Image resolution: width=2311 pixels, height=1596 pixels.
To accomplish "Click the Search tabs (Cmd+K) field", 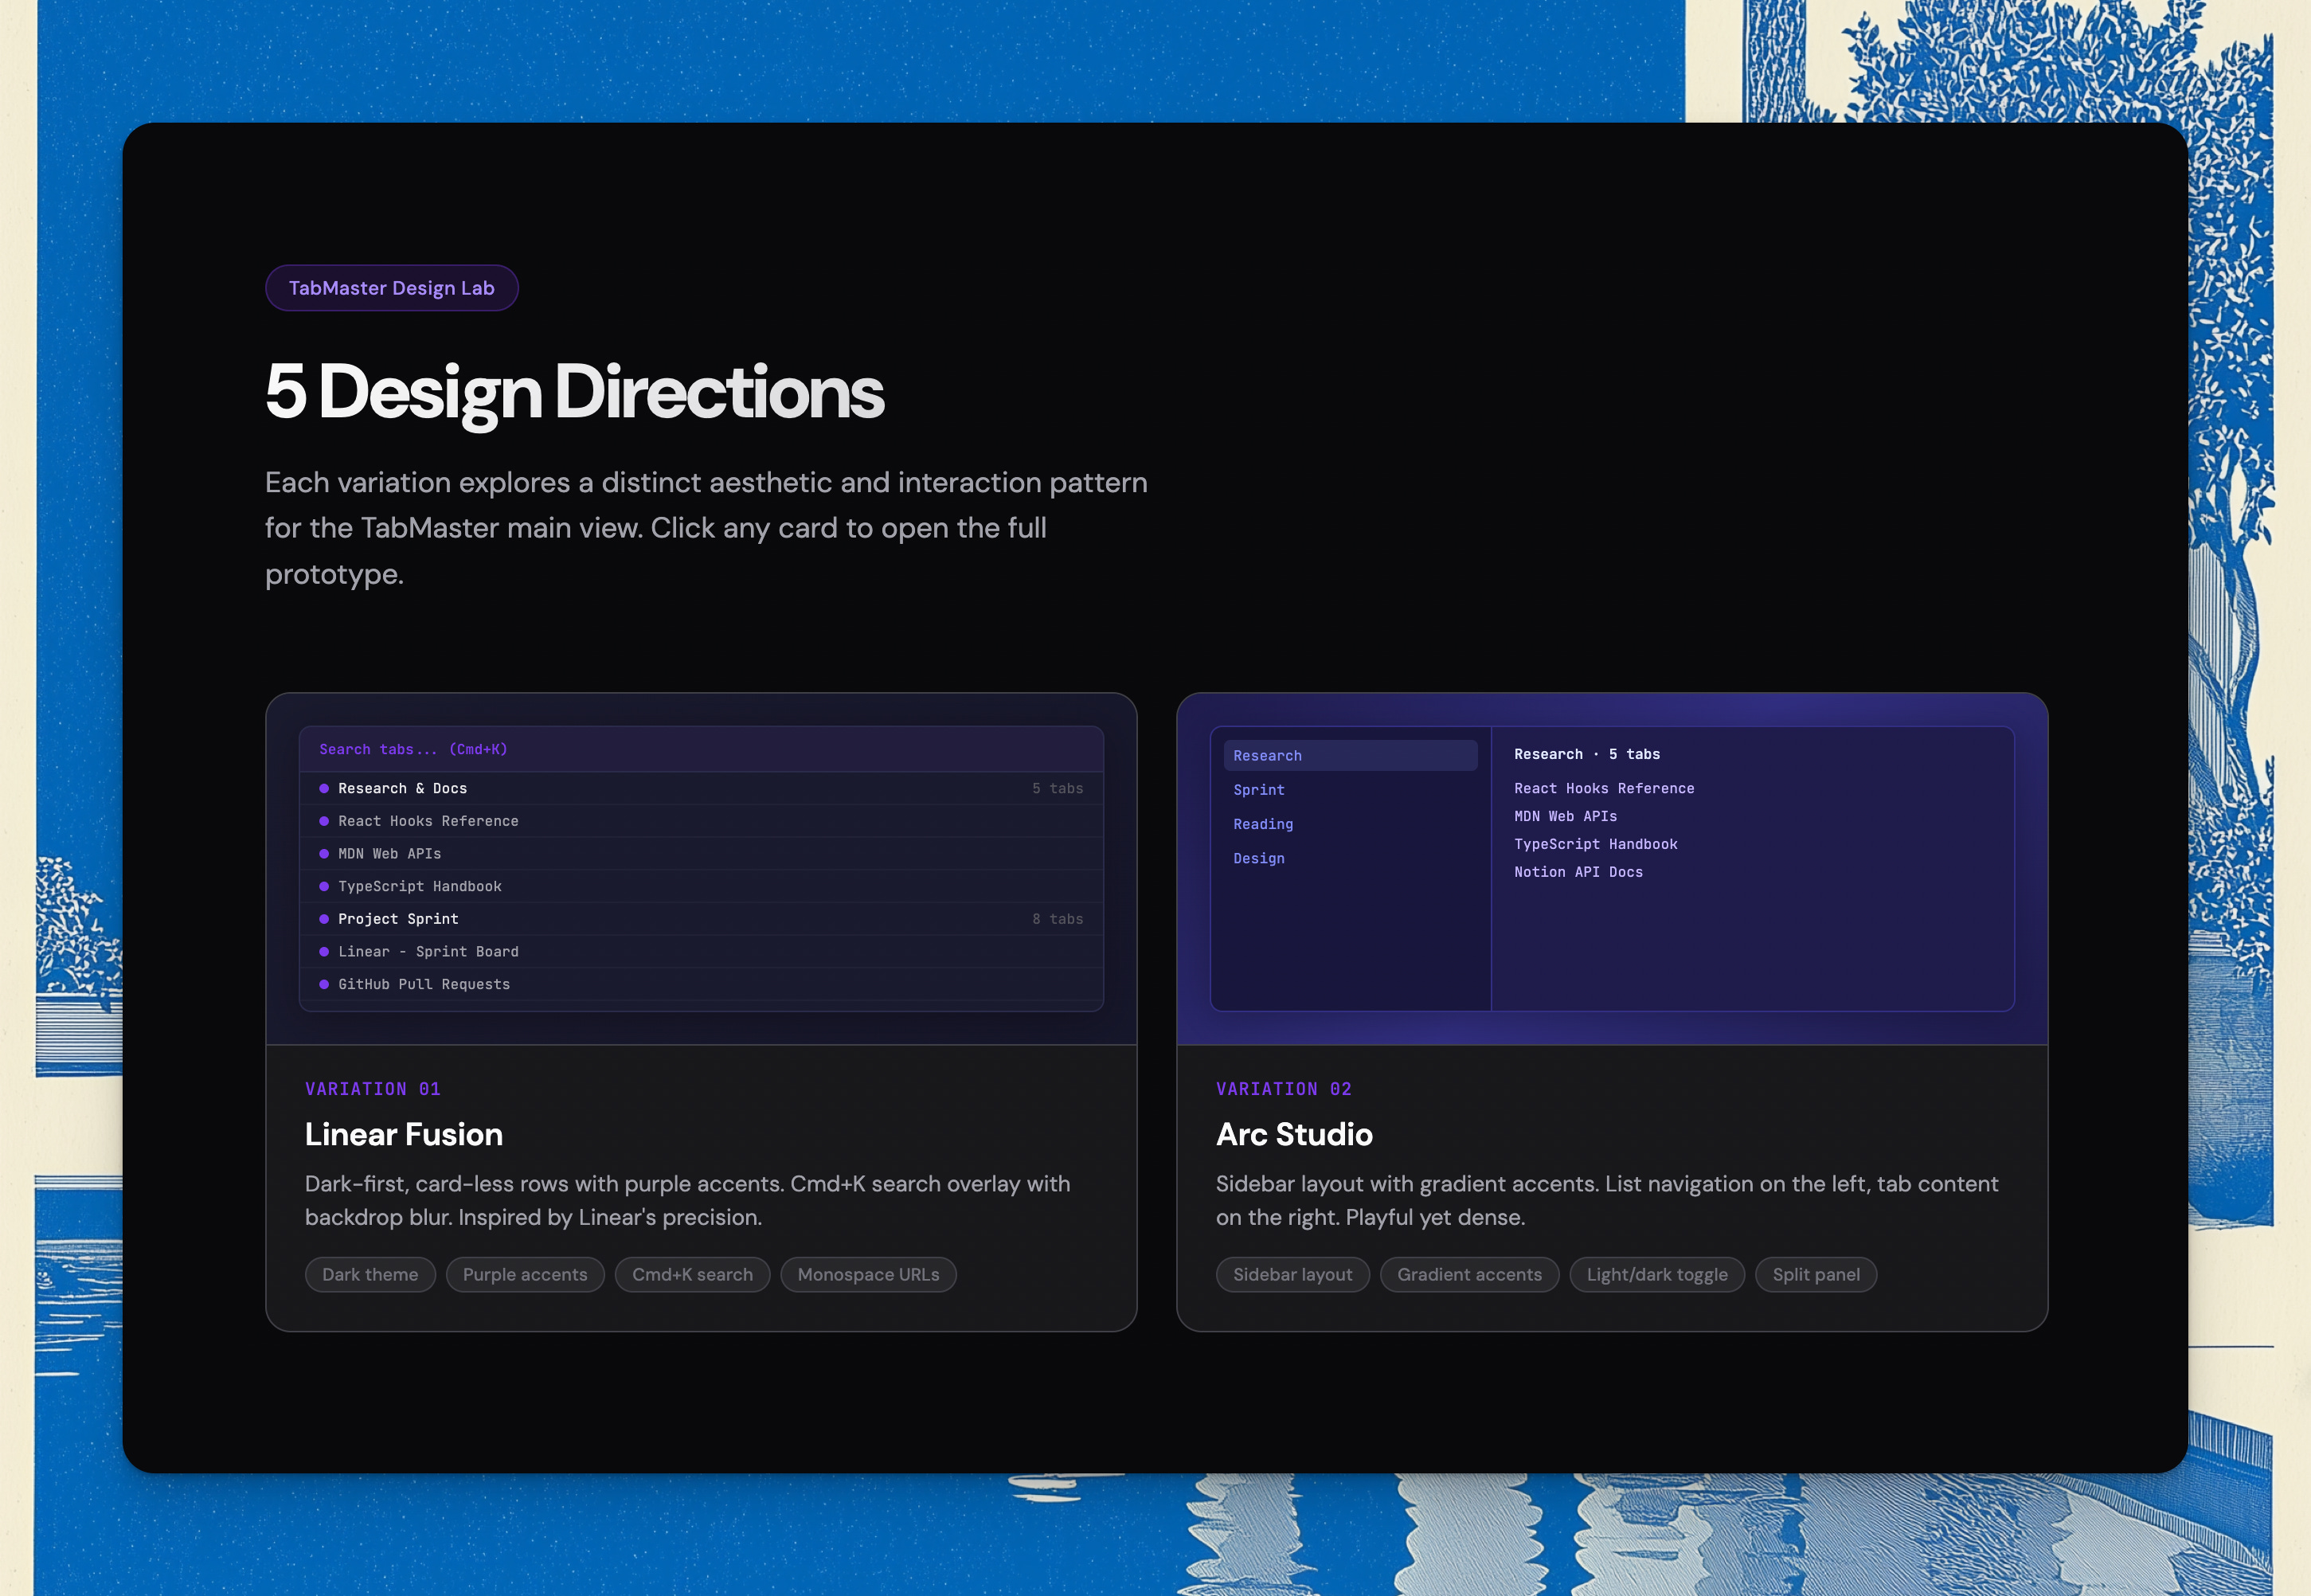I will point(700,749).
